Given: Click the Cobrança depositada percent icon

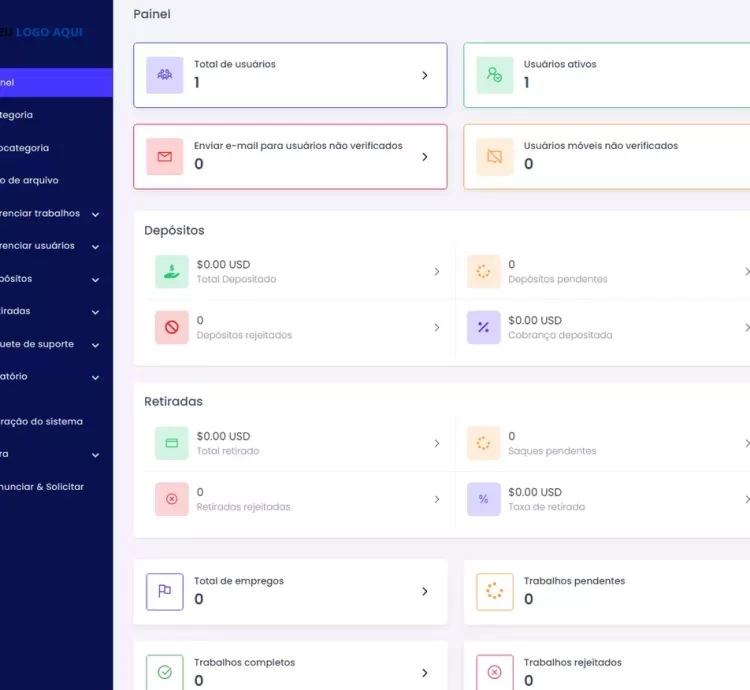Looking at the screenshot, I should coord(483,327).
